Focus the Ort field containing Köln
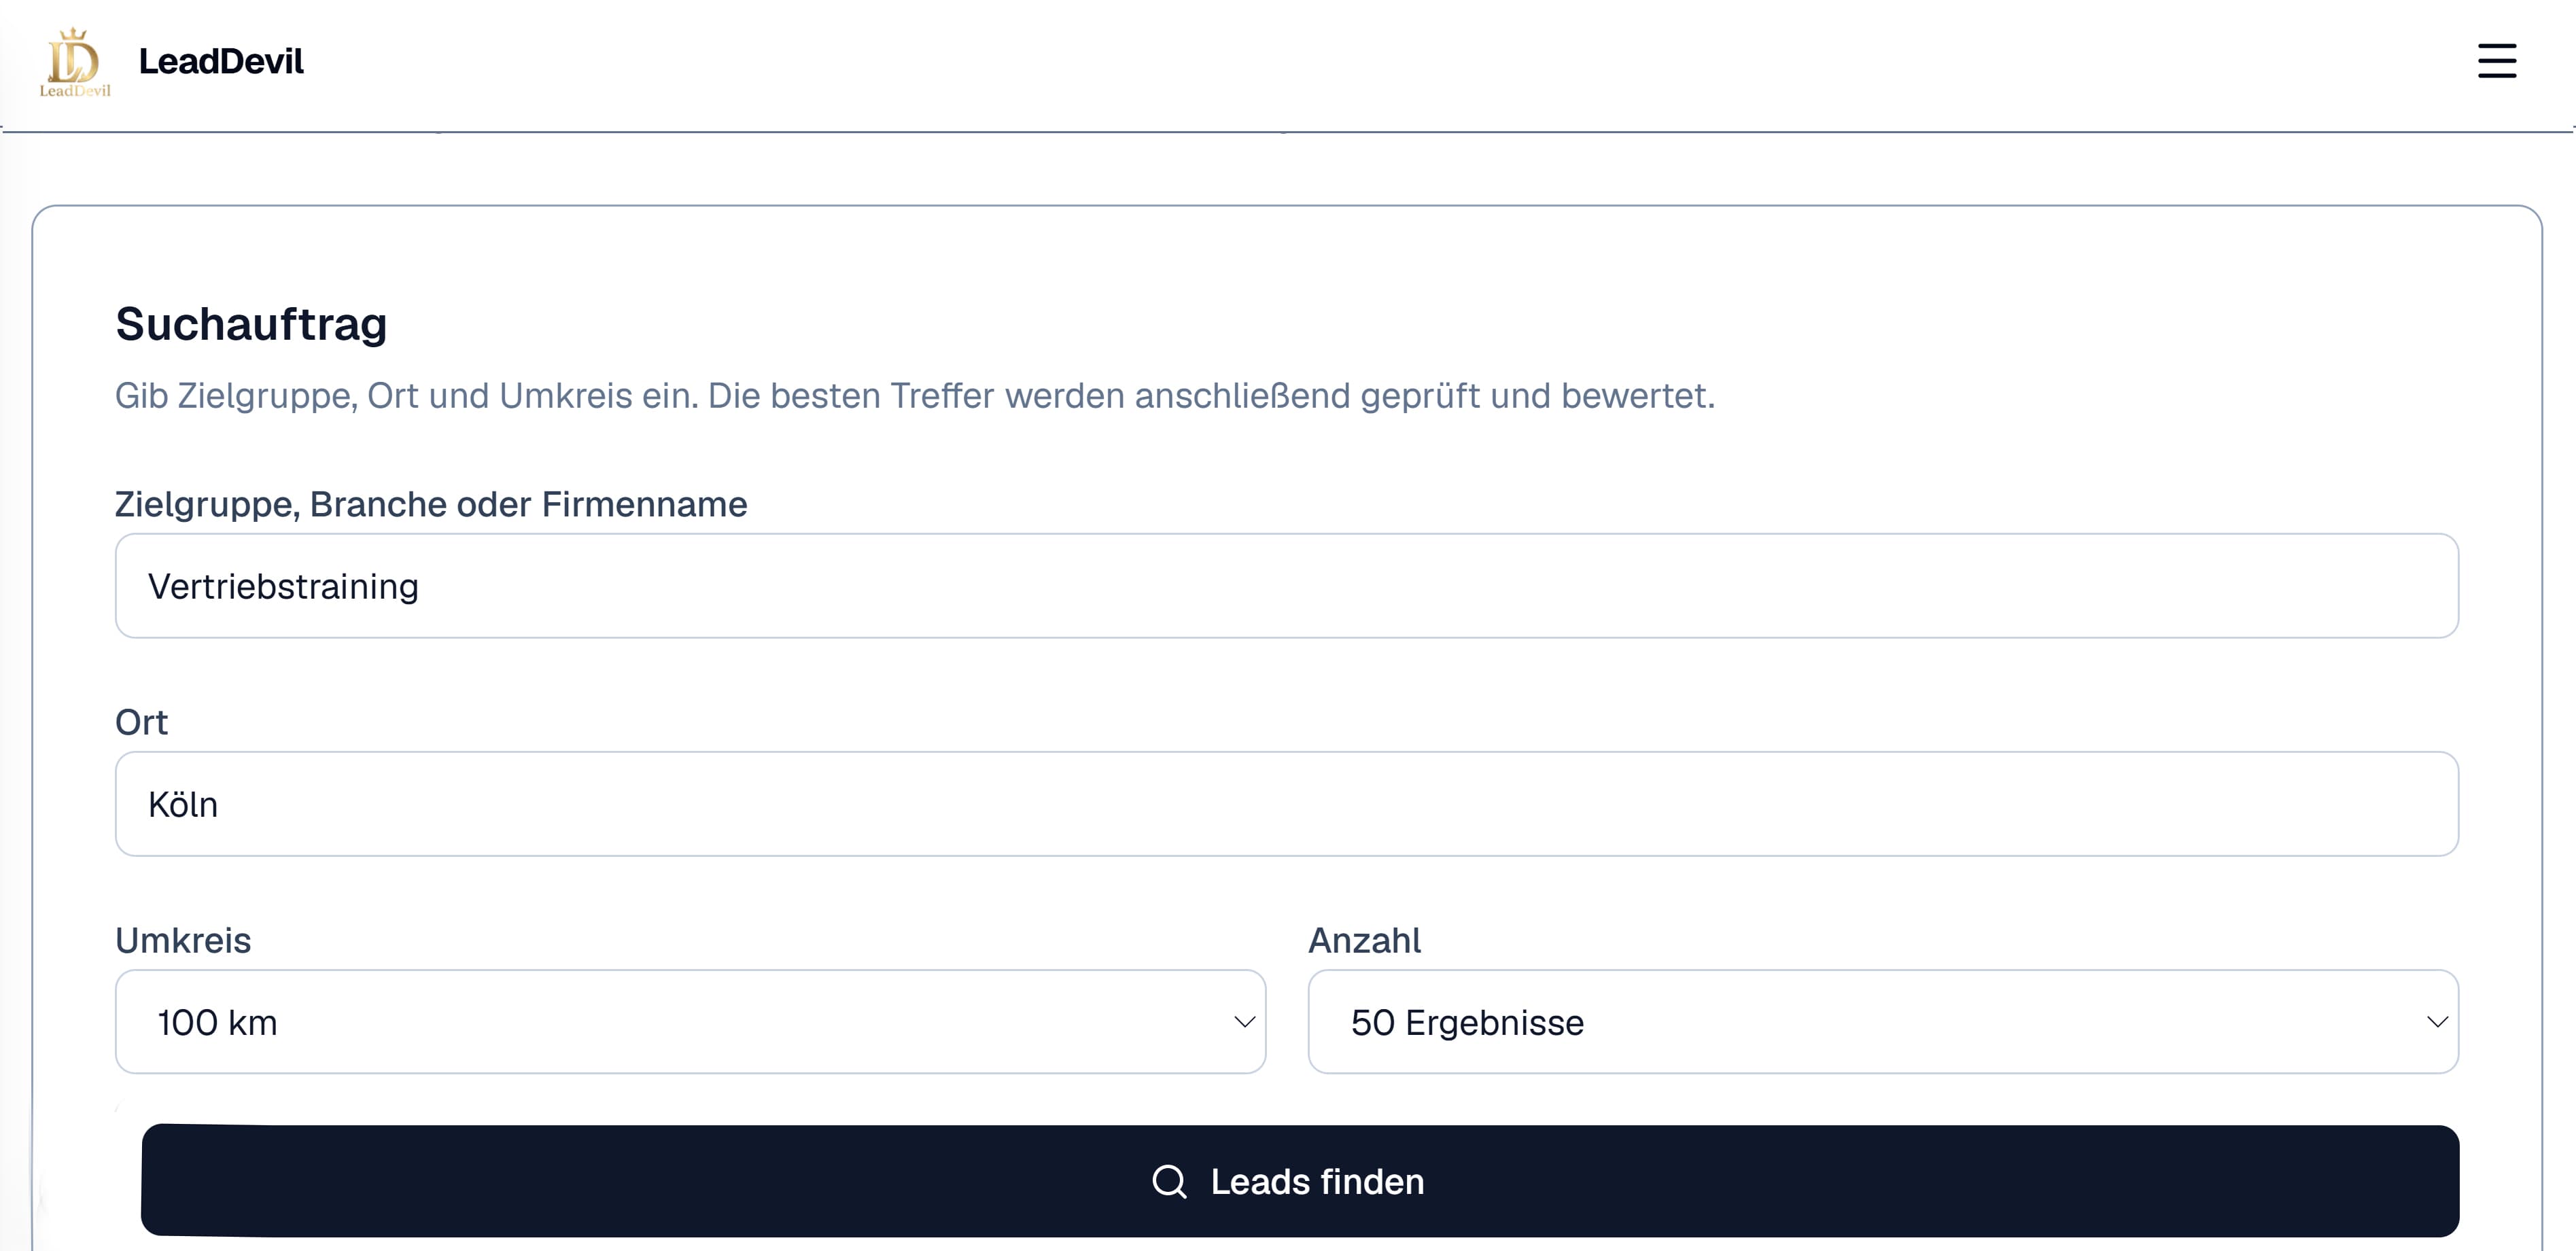Viewport: 2576px width, 1251px height. [1286, 804]
